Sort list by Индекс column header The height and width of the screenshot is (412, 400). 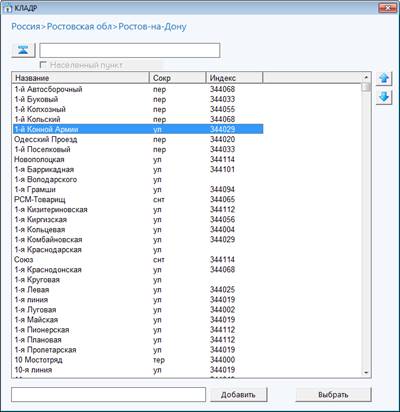point(234,78)
